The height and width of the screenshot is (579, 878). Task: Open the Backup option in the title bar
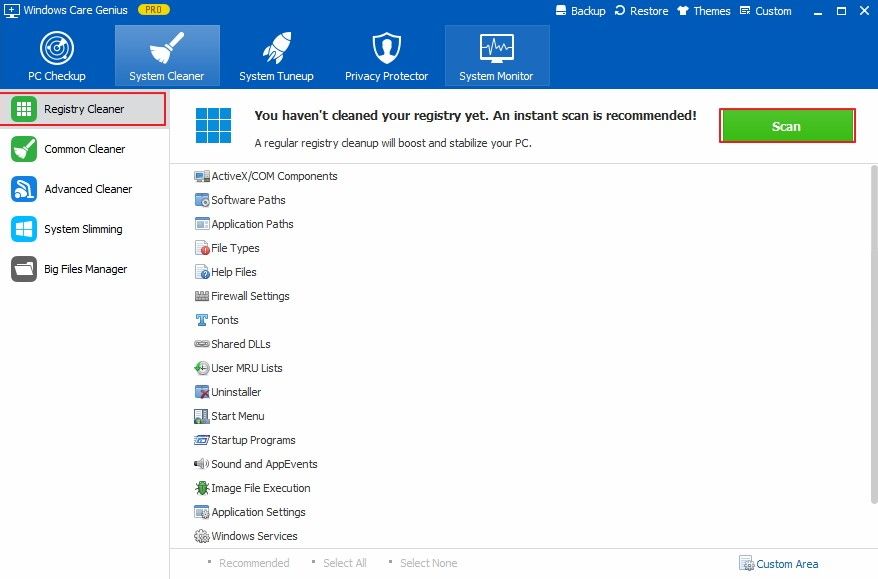tap(581, 11)
